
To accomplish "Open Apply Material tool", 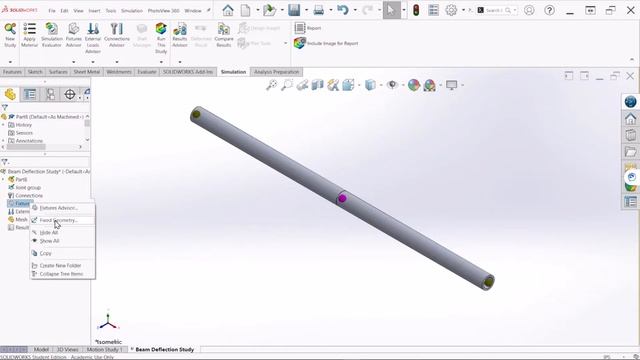I will click(29, 35).
